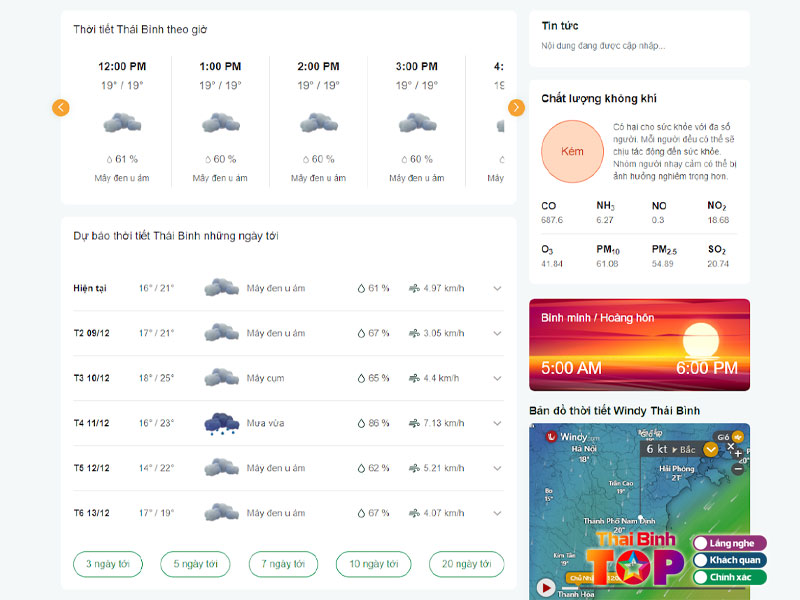Expand the T6 13/12 forecast row

coord(497,513)
